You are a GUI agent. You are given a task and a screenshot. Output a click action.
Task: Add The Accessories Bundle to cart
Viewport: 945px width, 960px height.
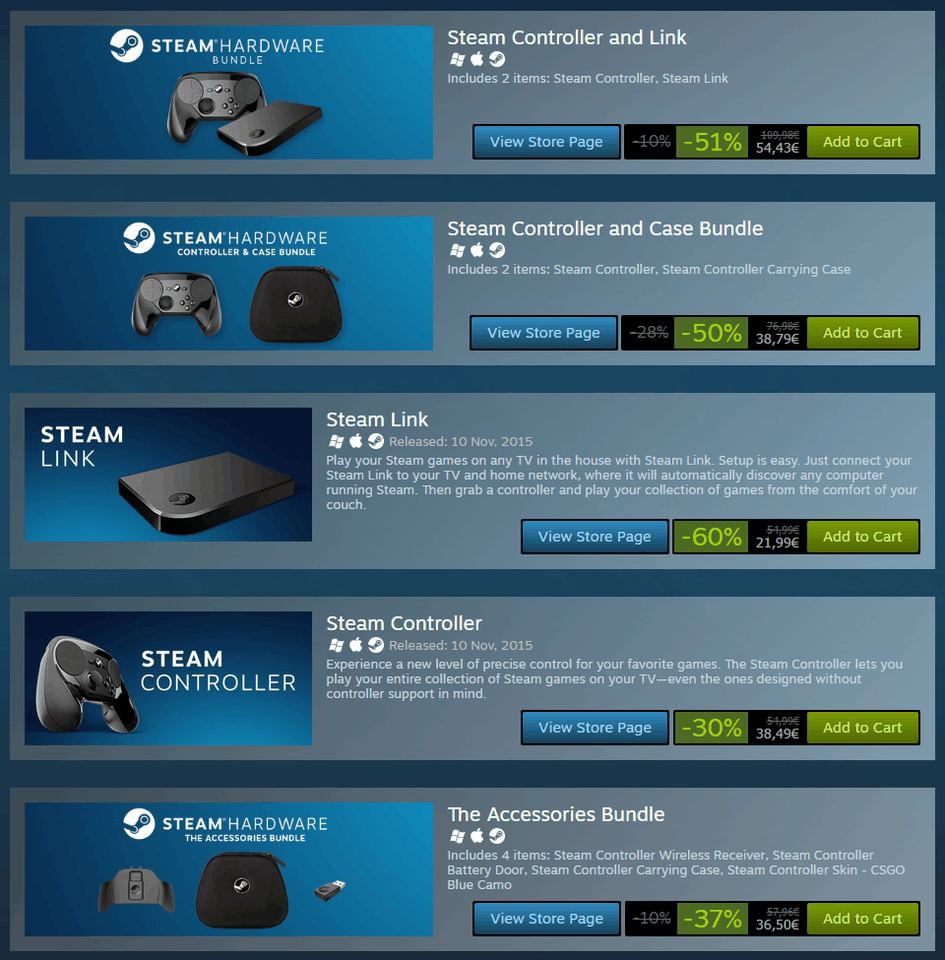862,919
